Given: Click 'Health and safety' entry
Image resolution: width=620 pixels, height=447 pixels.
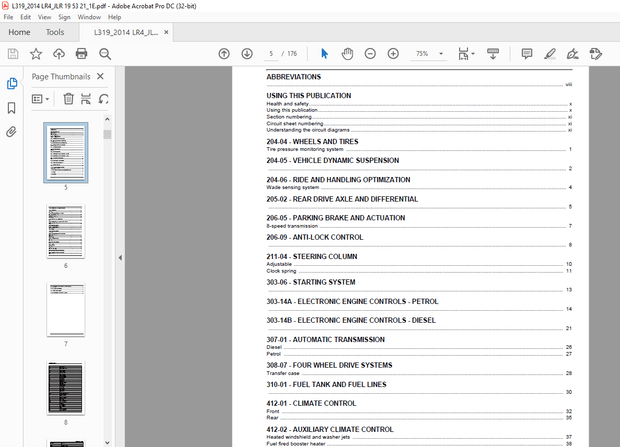Looking at the screenshot, I should 287,104.
